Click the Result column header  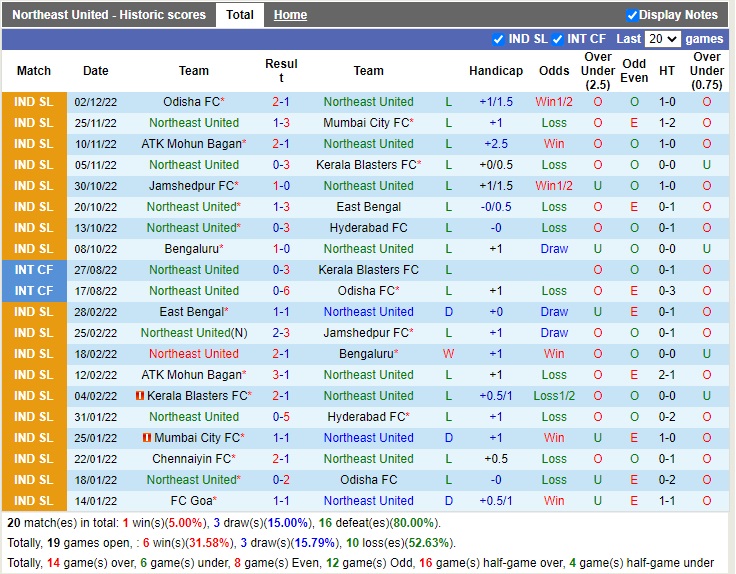tap(281, 71)
